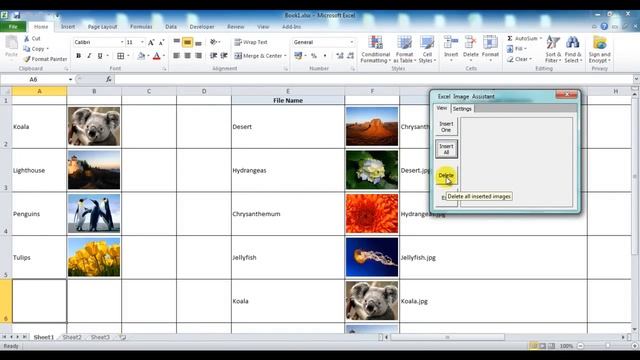Select Bottom Align button
640x360 pixels.
pyautogui.click(x=198, y=42)
